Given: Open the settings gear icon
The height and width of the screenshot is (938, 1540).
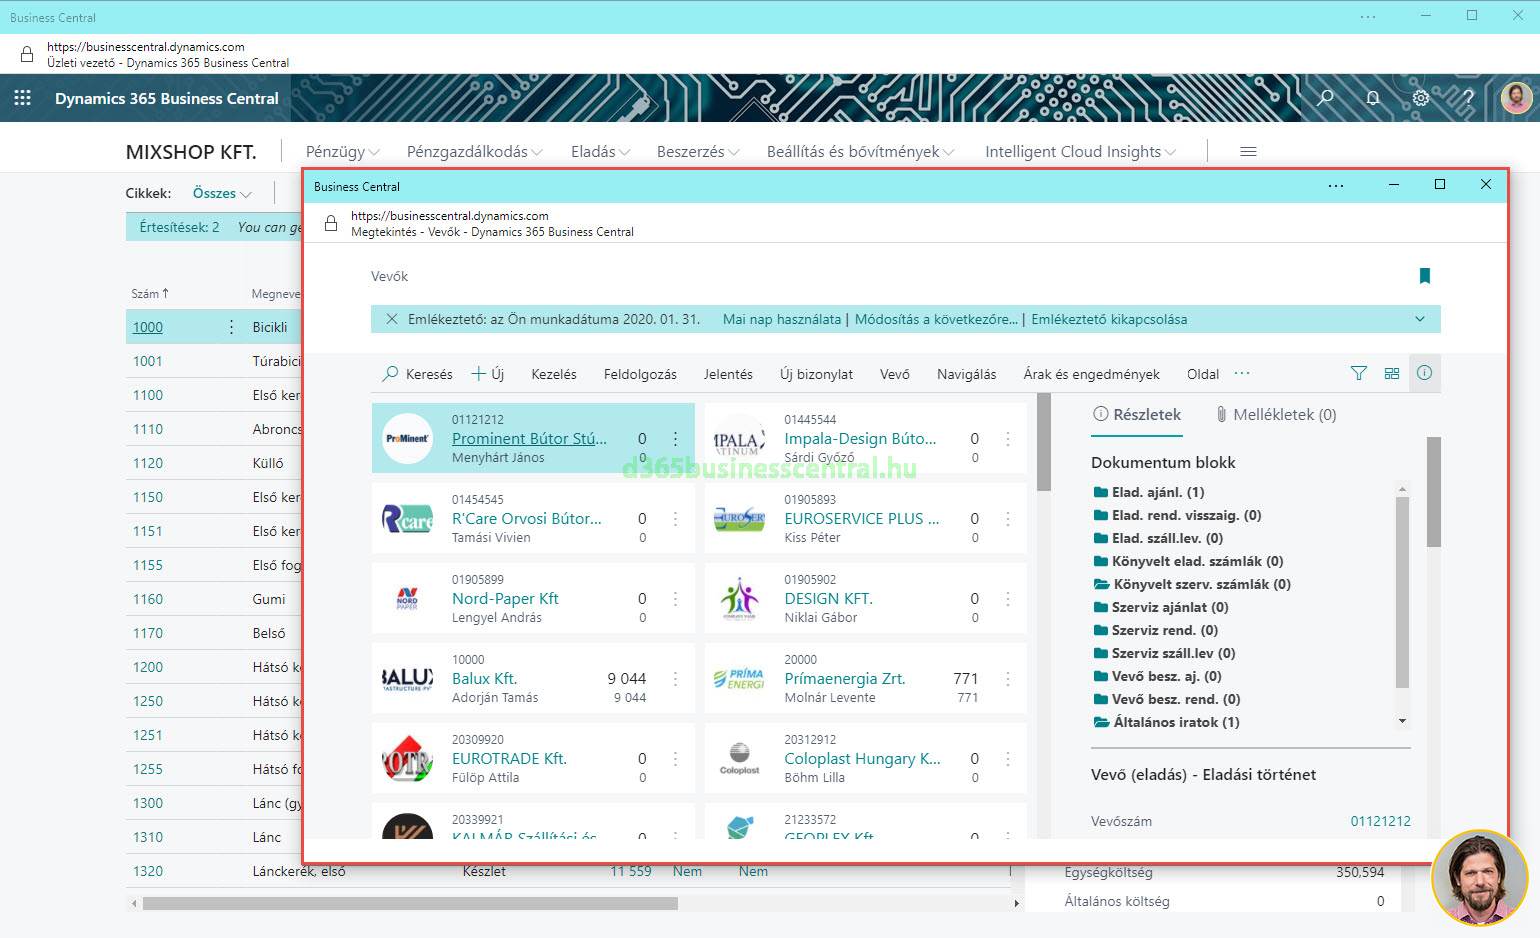Looking at the screenshot, I should [1420, 98].
